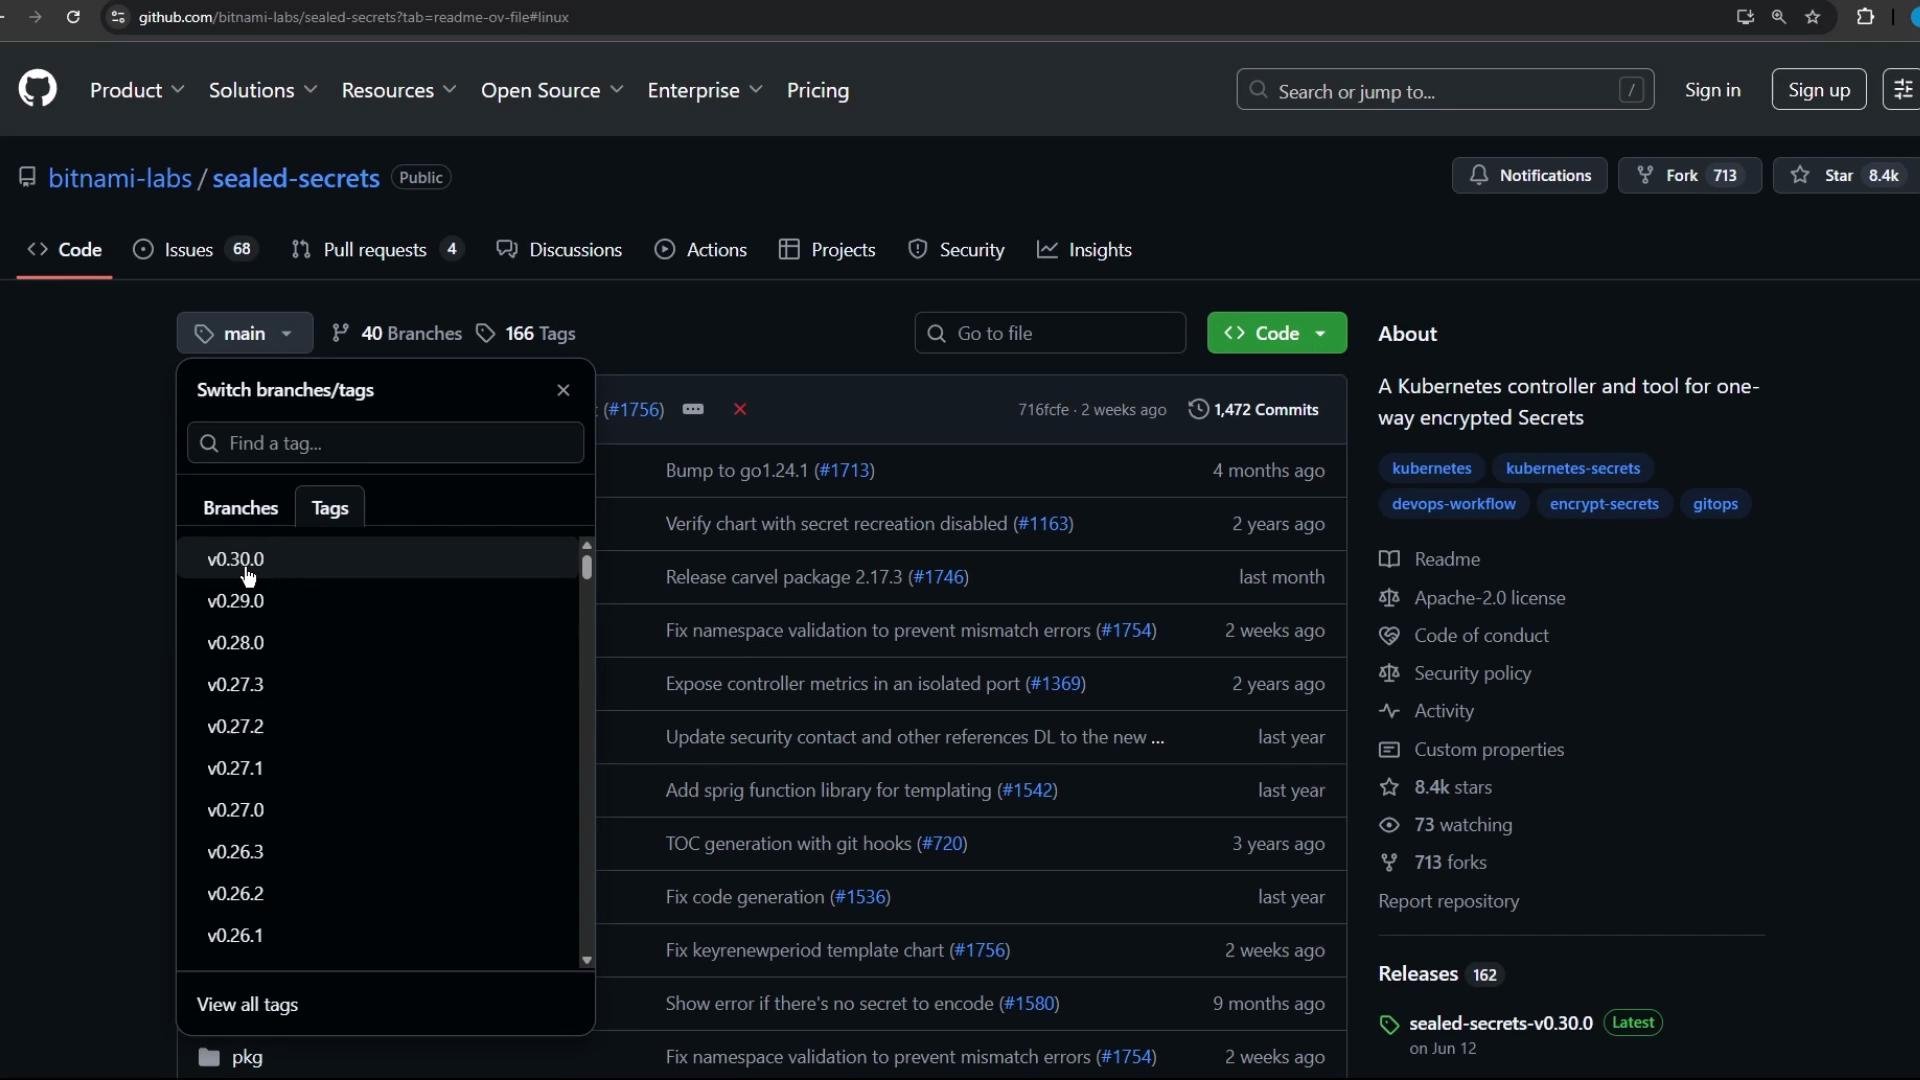Expand the Open Source menu

click(x=552, y=91)
